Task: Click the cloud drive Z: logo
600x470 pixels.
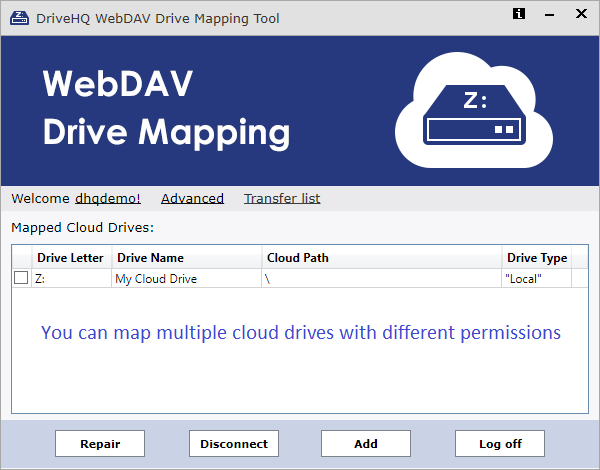Action: pos(474,110)
